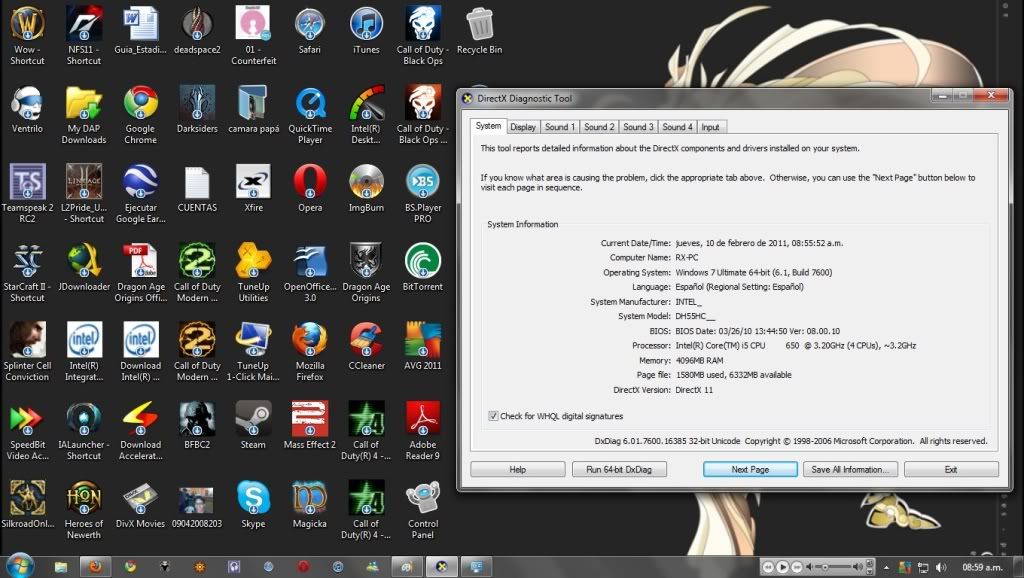The height and width of the screenshot is (578, 1024).
Task: Go to Next Page in DxDiag
Action: (750, 470)
